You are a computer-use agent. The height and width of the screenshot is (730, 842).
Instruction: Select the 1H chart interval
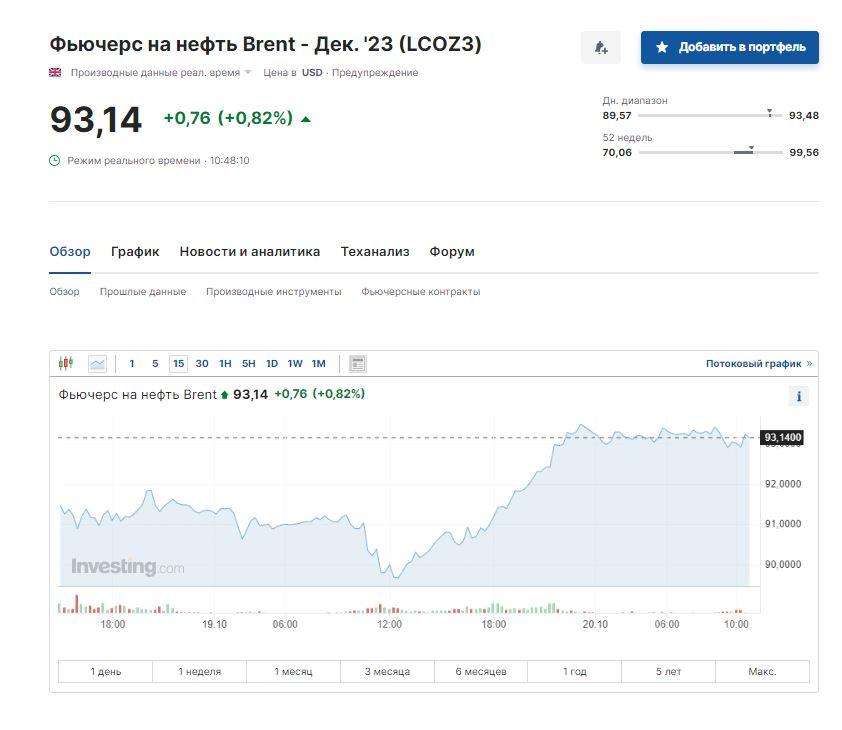tap(225, 364)
